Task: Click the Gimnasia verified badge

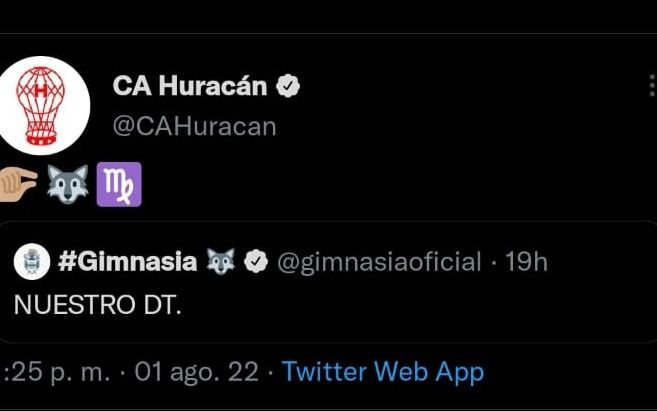Action: click(x=256, y=261)
